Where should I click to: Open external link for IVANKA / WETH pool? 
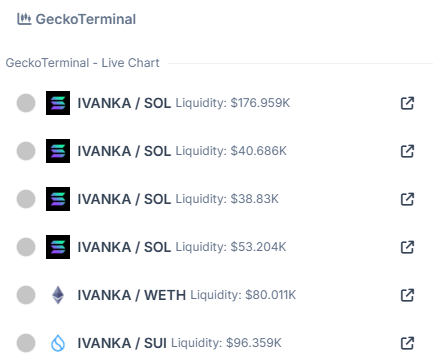pyautogui.click(x=407, y=295)
